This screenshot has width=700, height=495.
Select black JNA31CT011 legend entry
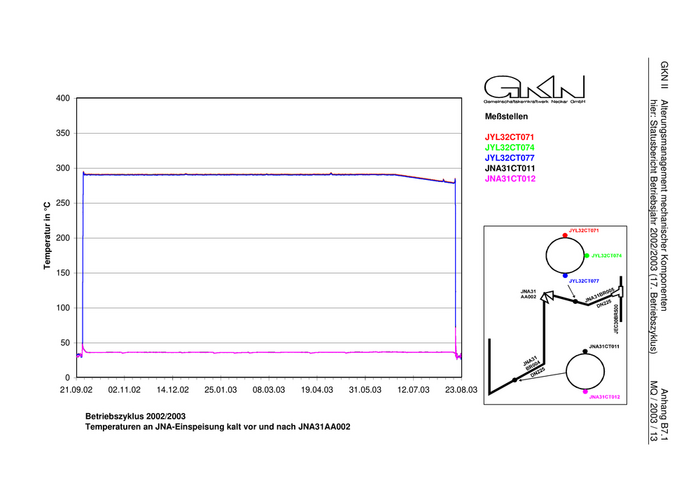(x=509, y=168)
